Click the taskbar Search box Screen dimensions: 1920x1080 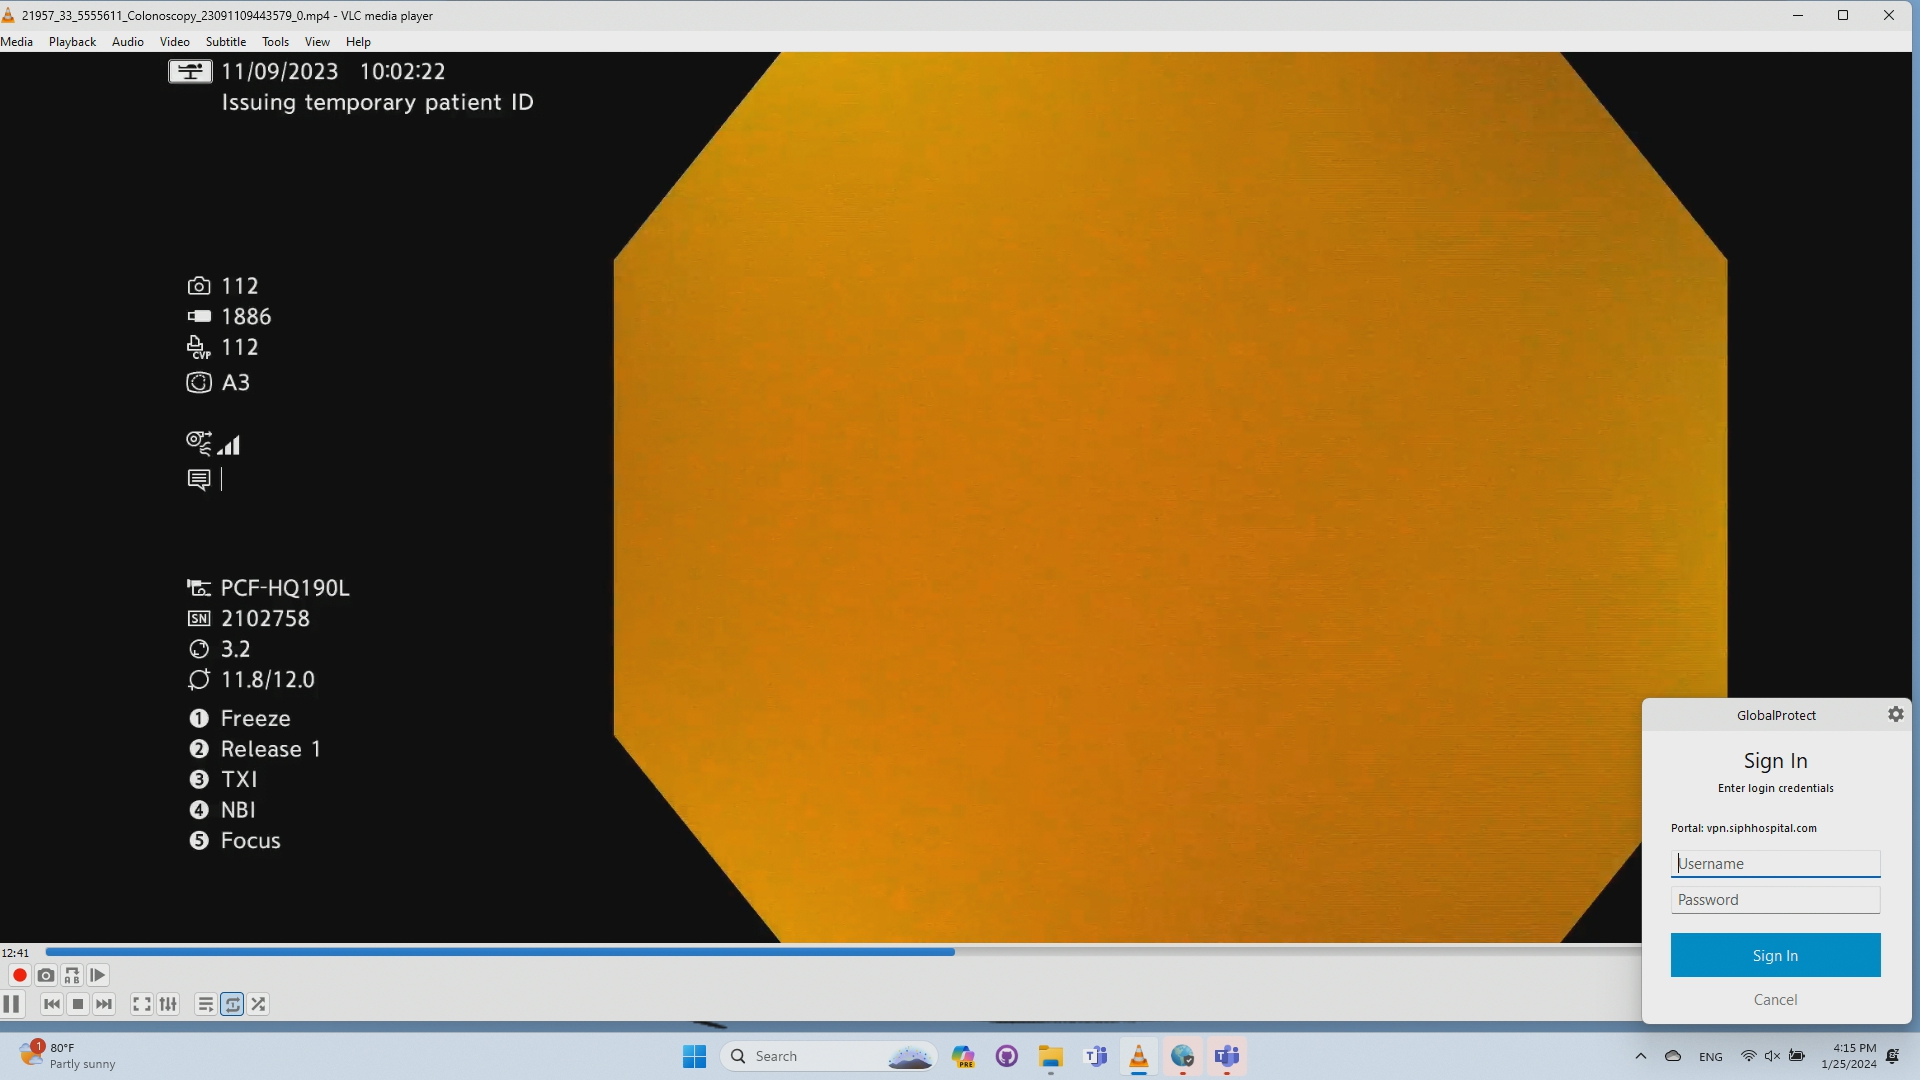point(828,1056)
